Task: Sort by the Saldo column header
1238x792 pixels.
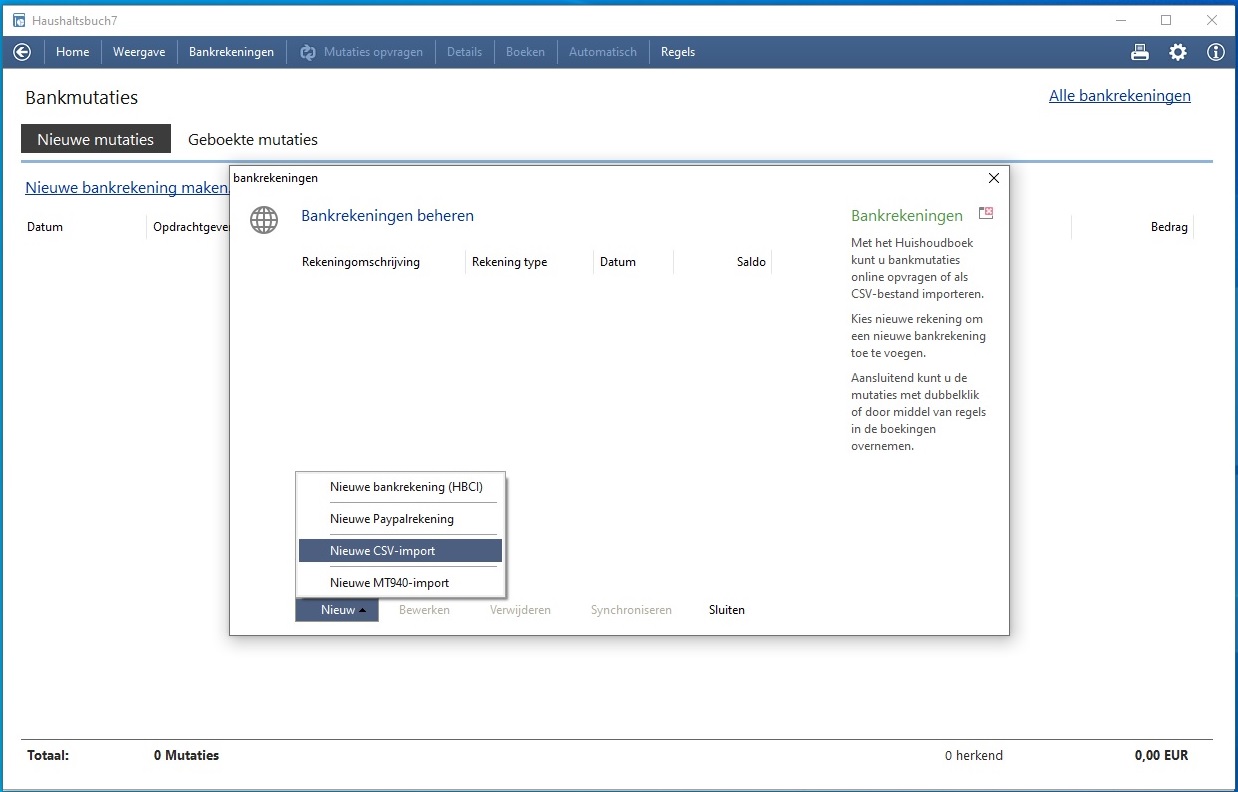Action: pyautogui.click(x=751, y=262)
